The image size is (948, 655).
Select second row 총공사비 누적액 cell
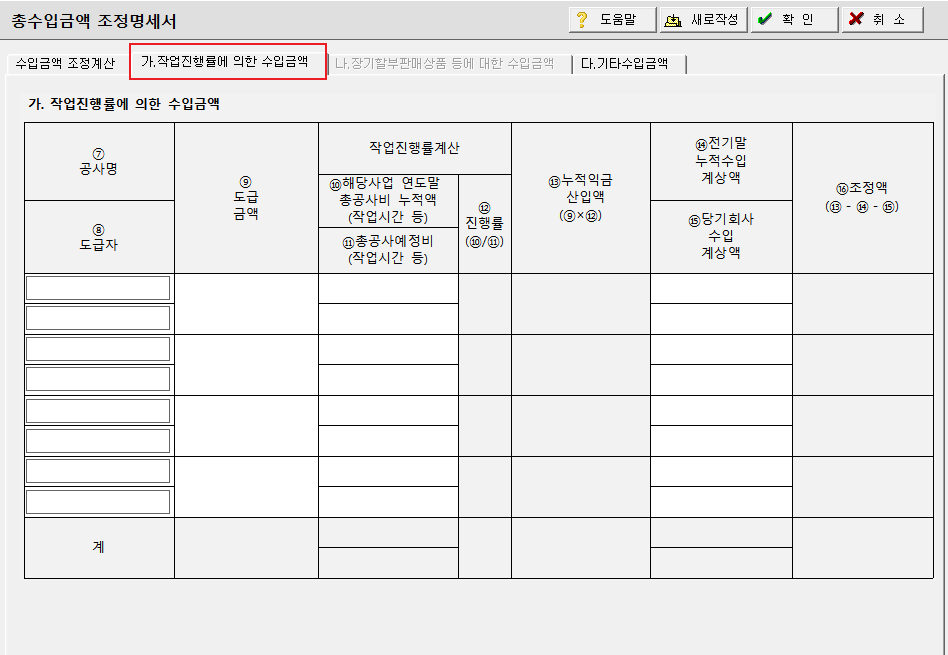(388, 350)
